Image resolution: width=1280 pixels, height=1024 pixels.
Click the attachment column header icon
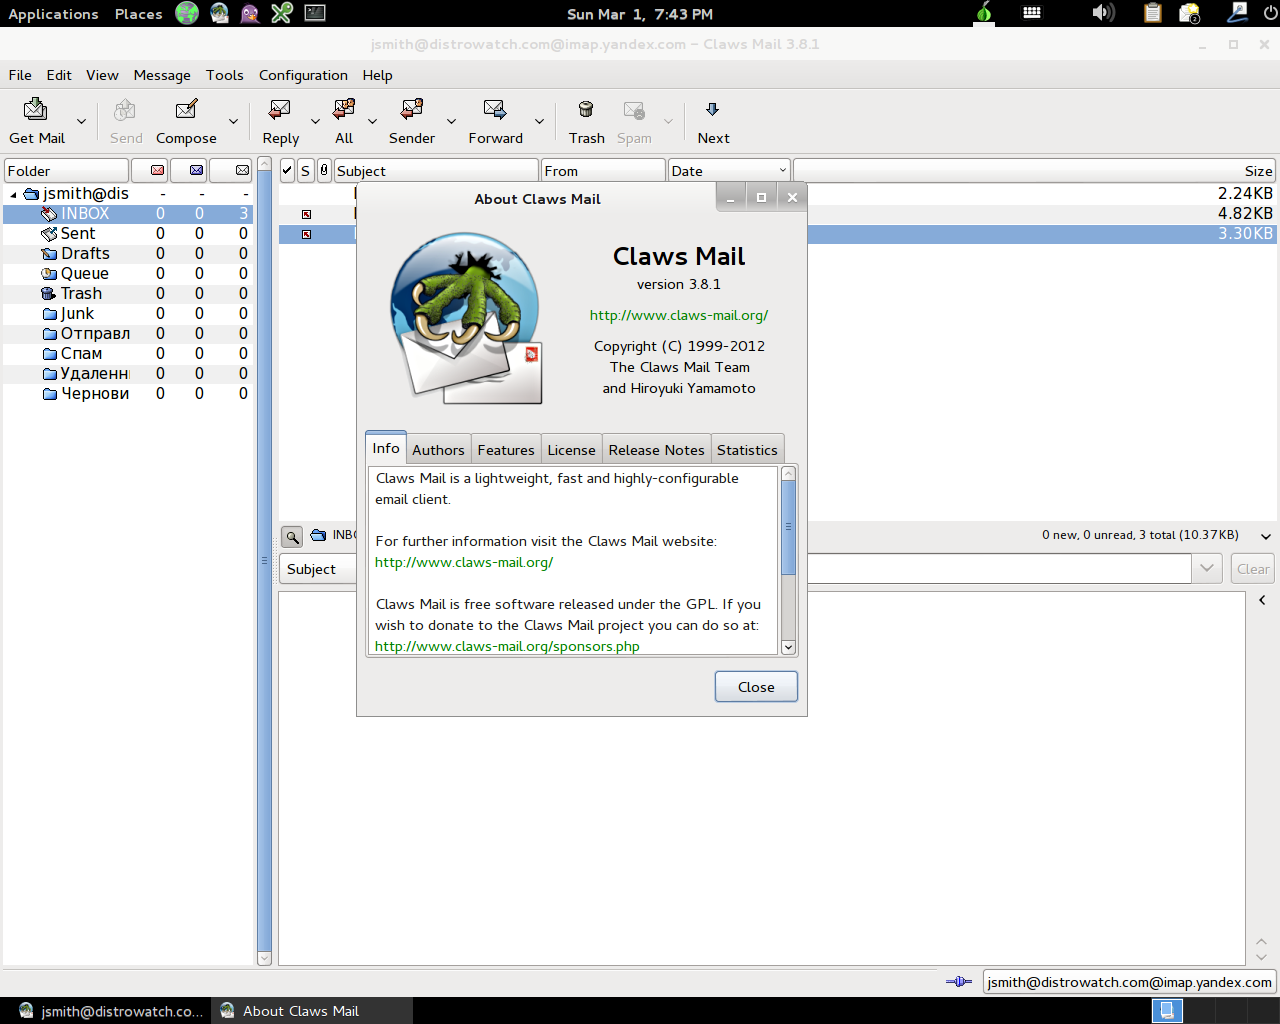click(x=324, y=170)
